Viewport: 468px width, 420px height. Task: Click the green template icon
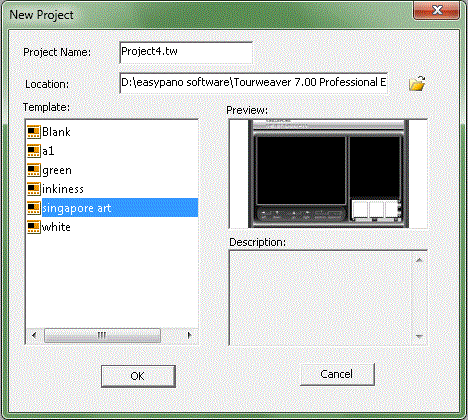point(34,170)
